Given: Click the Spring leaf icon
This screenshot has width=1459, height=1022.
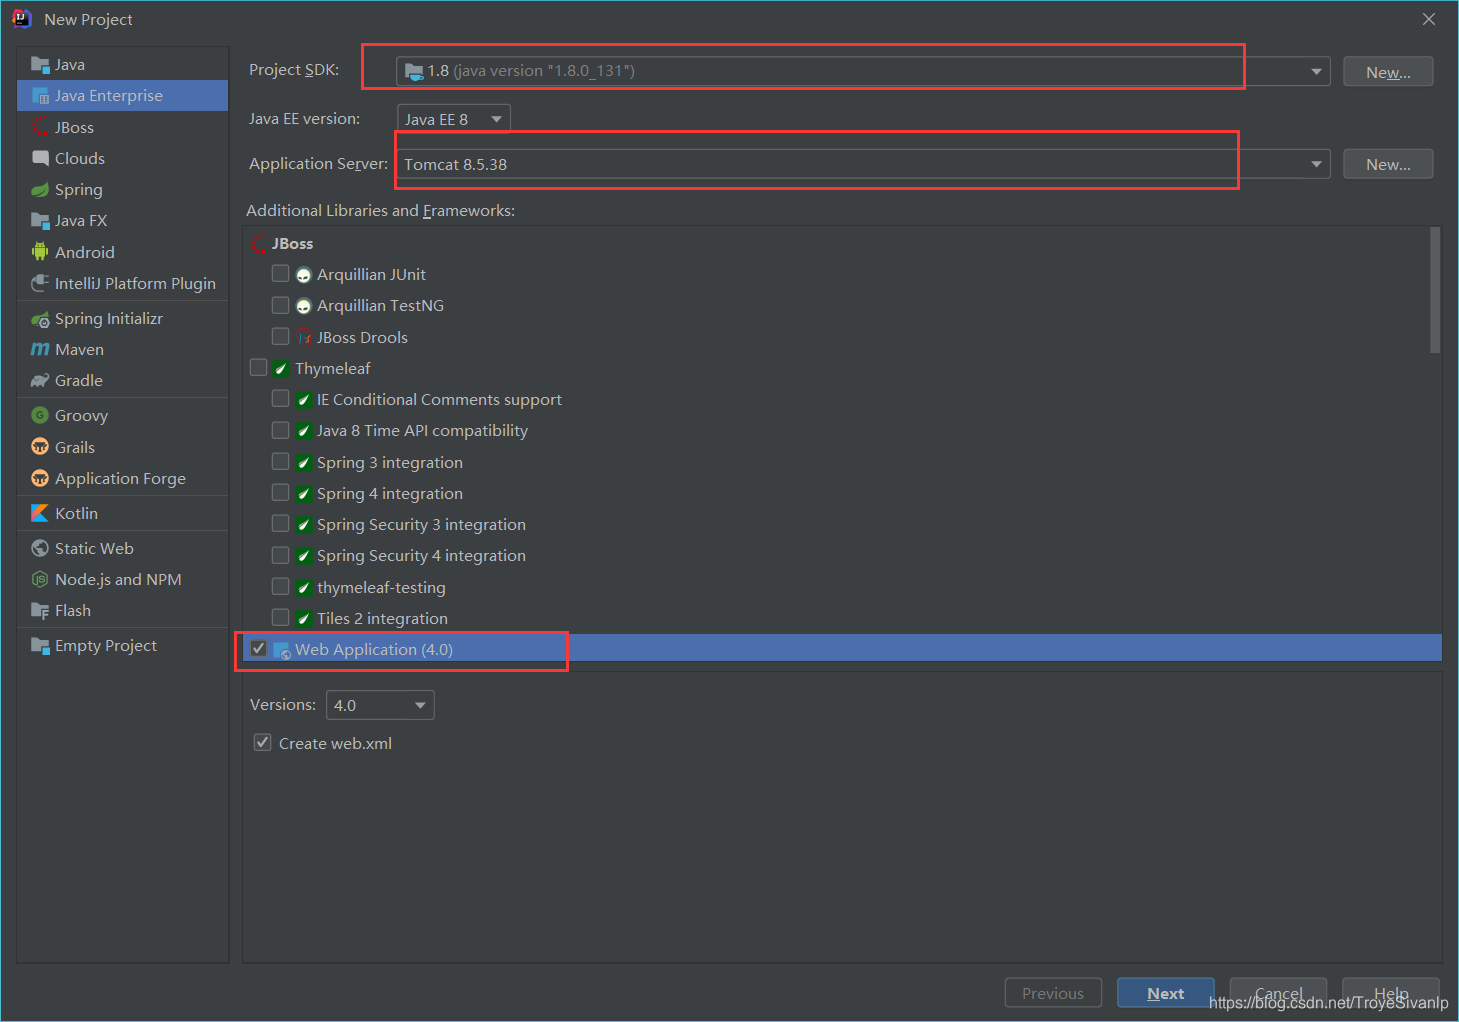Looking at the screenshot, I should 40,190.
